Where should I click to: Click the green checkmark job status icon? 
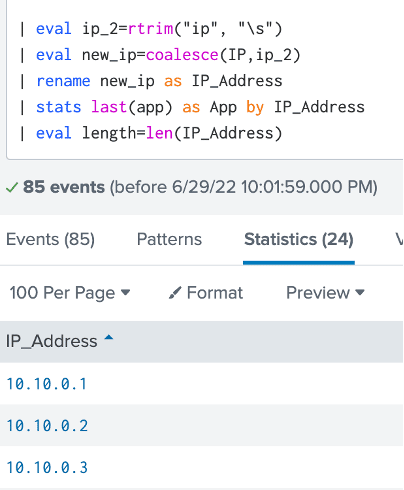[12, 188]
